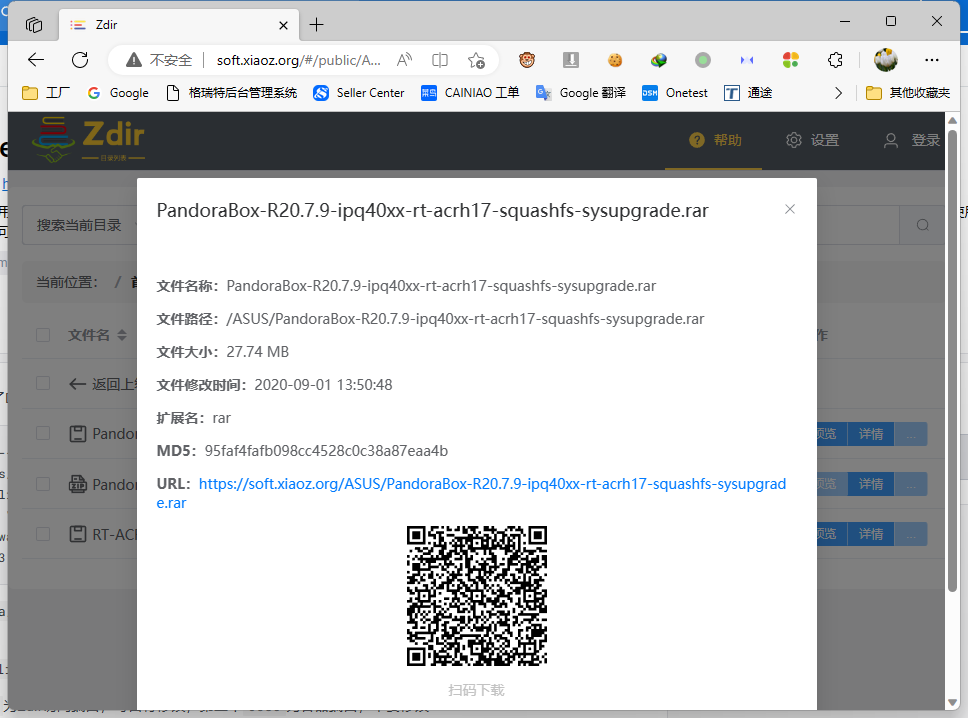Click 详情 button in first Pandora row

(871, 434)
